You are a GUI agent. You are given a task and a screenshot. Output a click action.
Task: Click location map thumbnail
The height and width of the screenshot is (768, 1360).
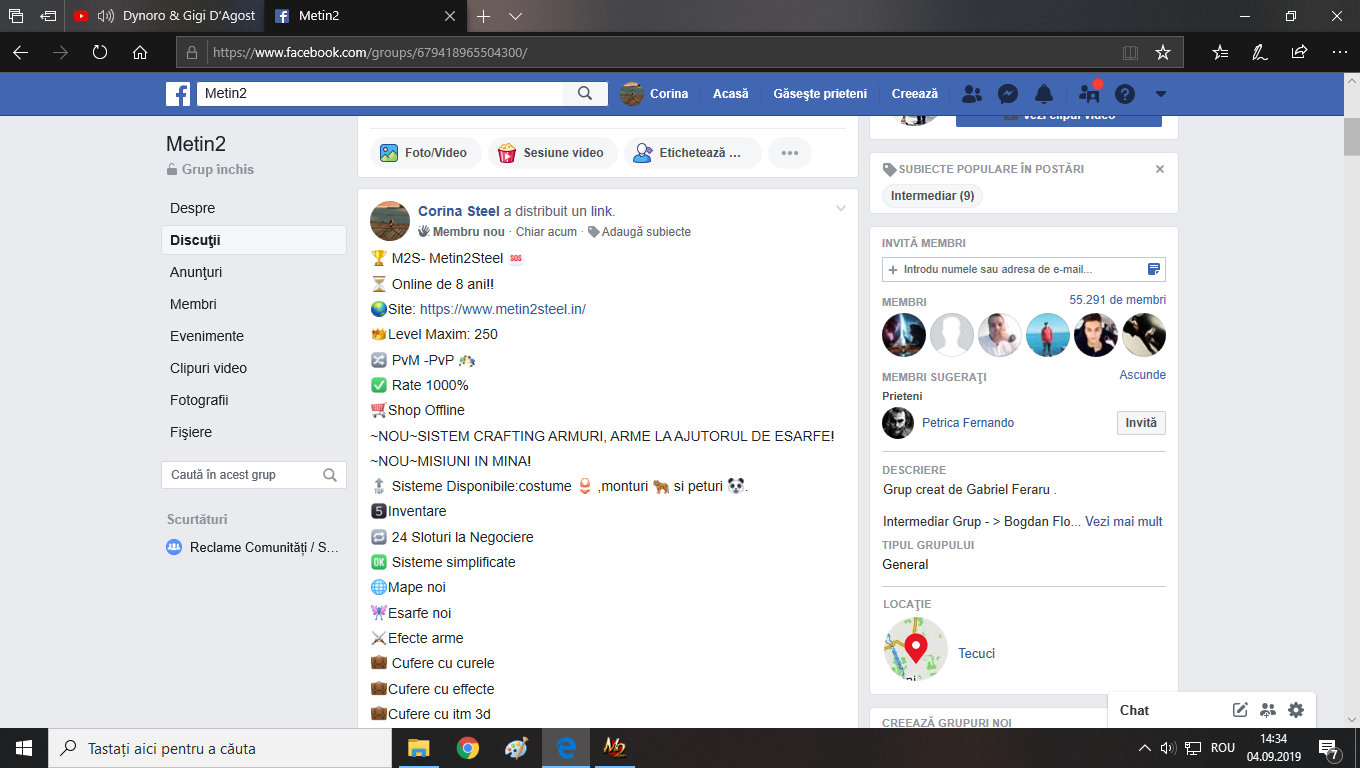click(x=915, y=650)
